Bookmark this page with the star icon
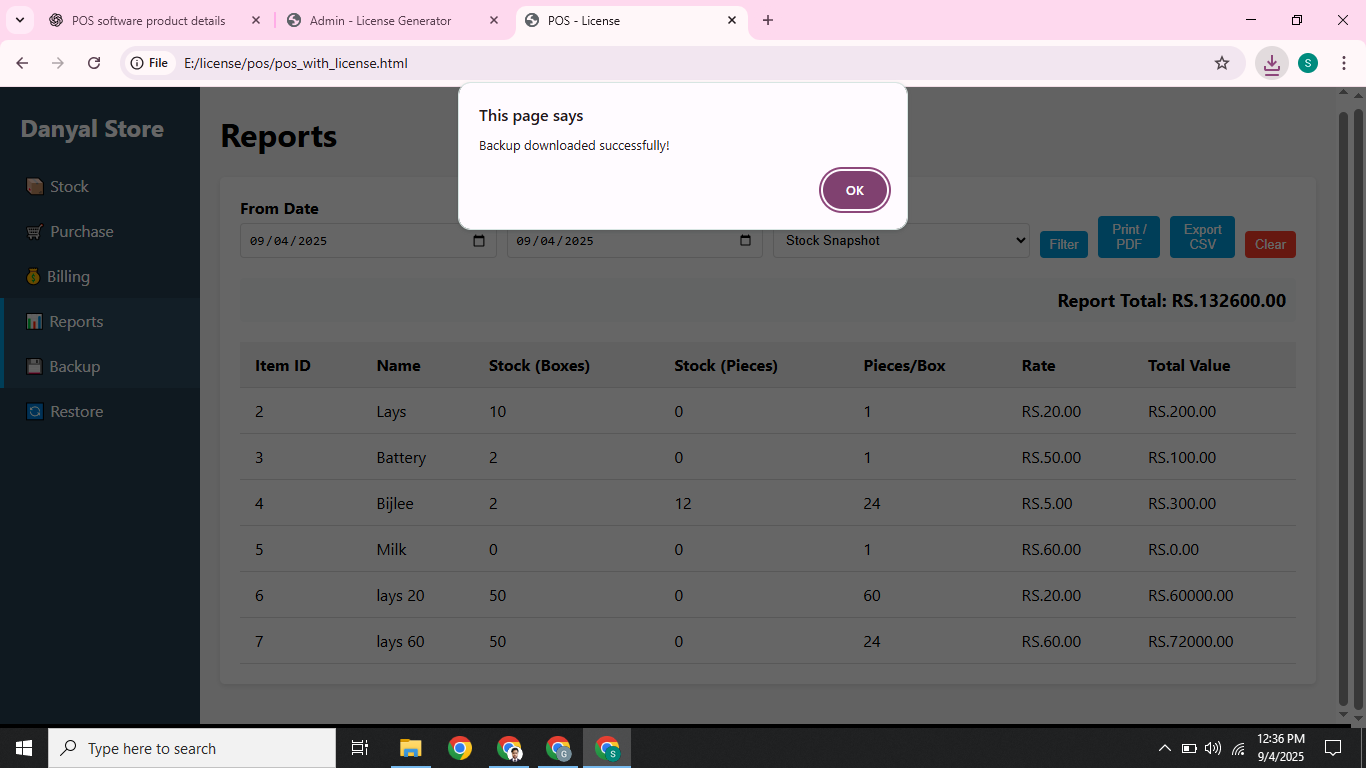The width and height of the screenshot is (1366, 768). (1221, 63)
